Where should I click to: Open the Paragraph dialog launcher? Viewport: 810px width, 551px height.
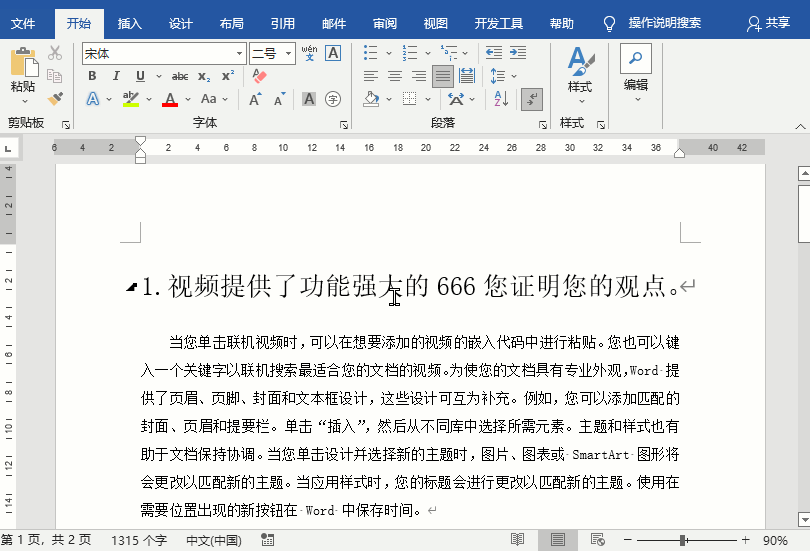[543, 124]
